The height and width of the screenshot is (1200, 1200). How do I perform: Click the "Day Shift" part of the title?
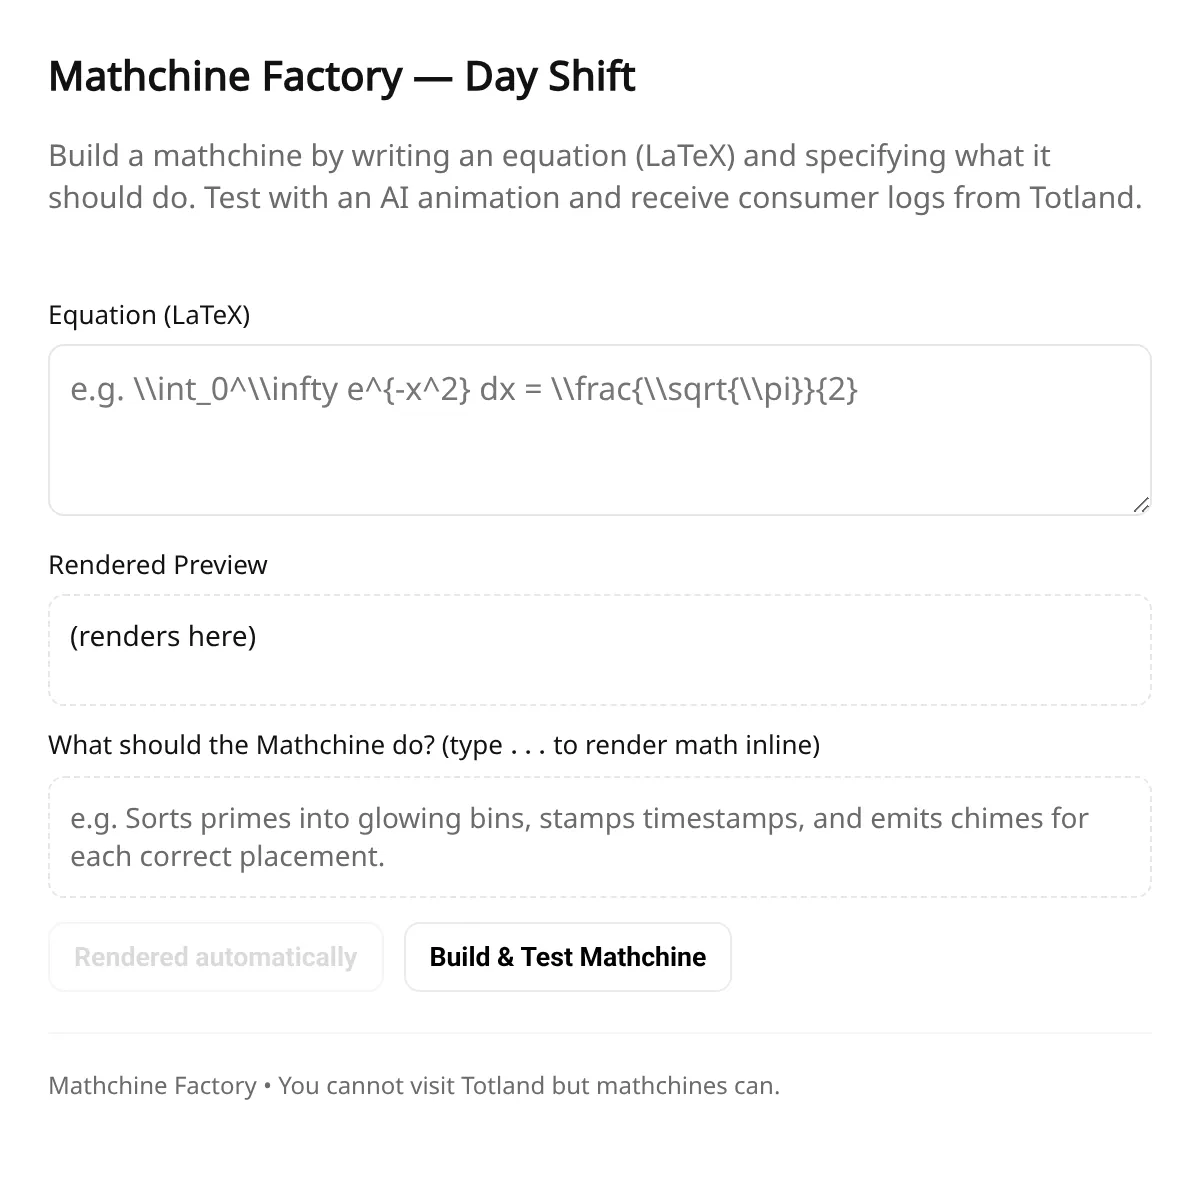point(550,76)
